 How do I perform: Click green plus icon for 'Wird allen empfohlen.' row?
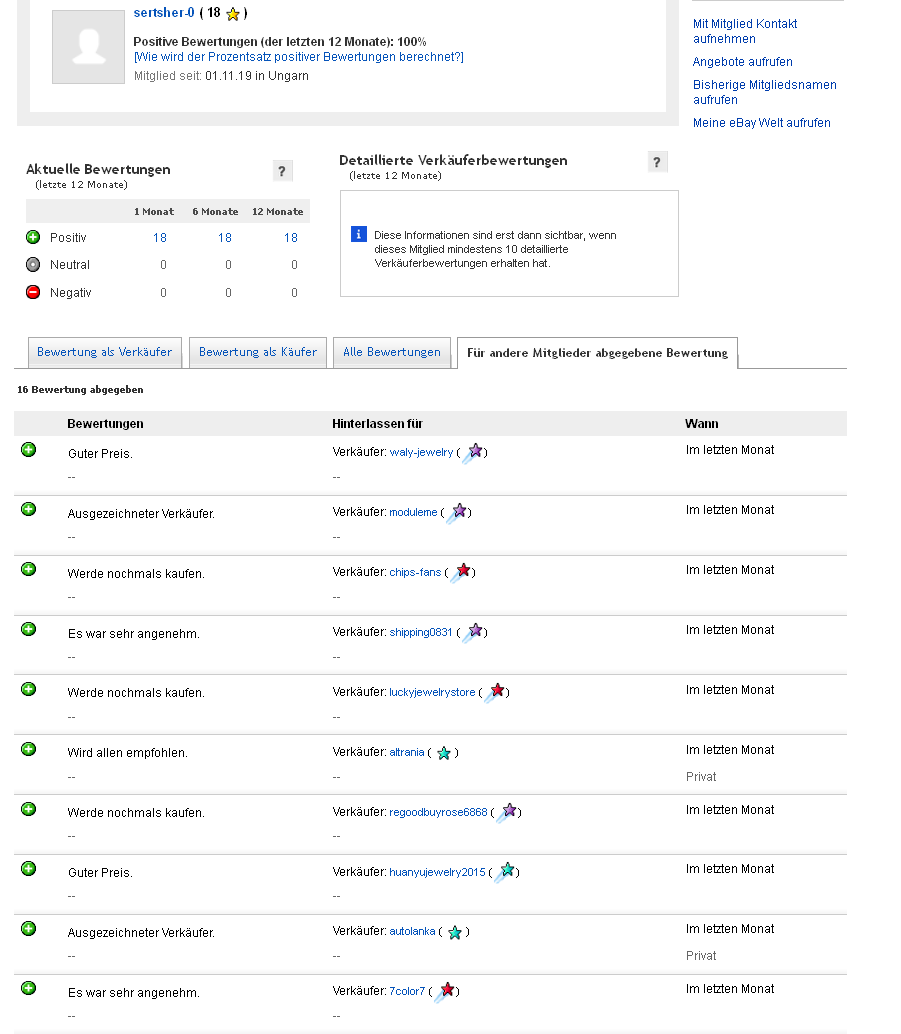tap(28, 749)
